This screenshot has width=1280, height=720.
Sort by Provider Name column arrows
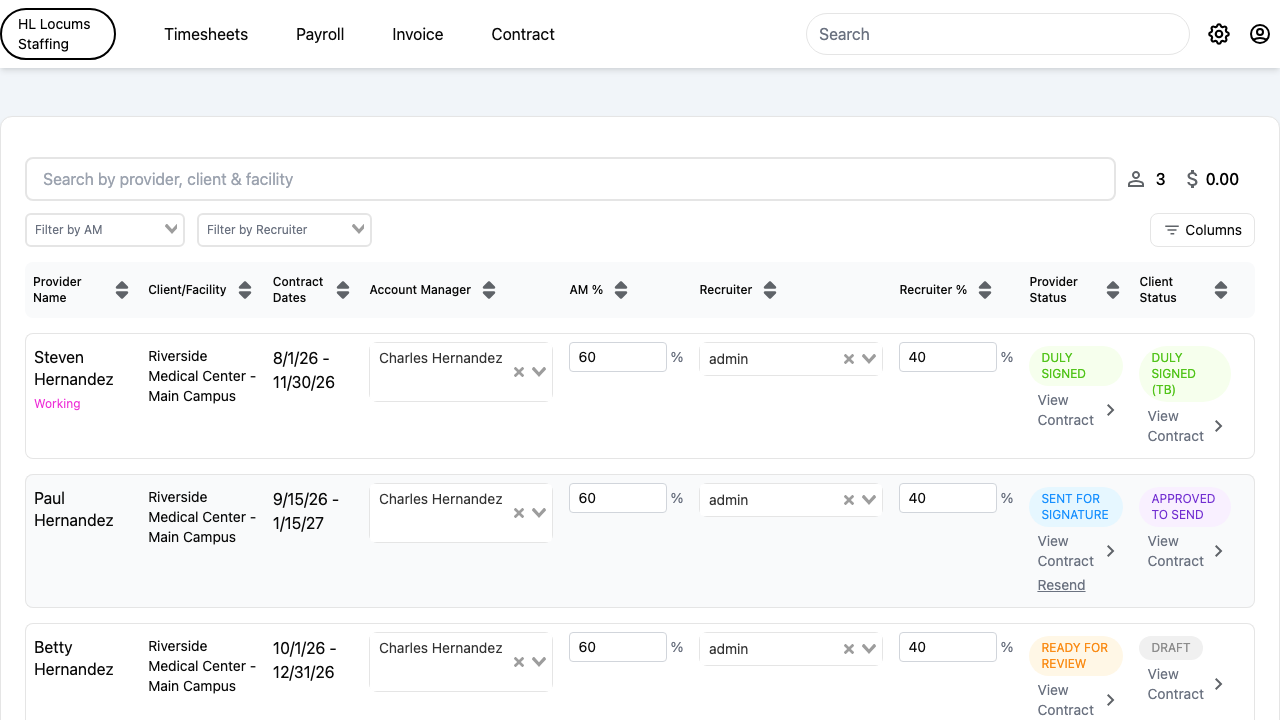pos(122,290)
